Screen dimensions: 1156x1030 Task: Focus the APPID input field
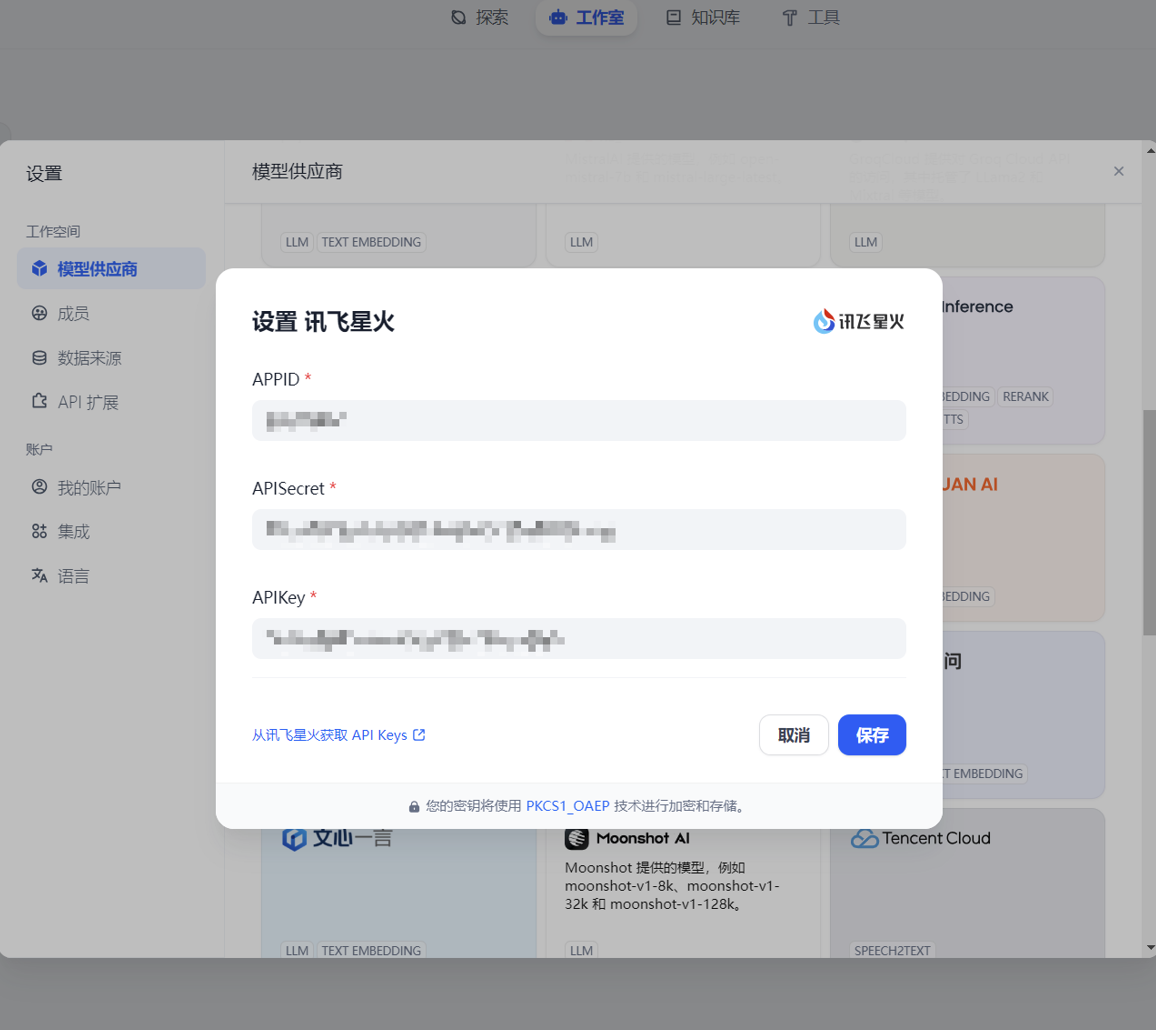pyautogui.click(x=579, y=420)
